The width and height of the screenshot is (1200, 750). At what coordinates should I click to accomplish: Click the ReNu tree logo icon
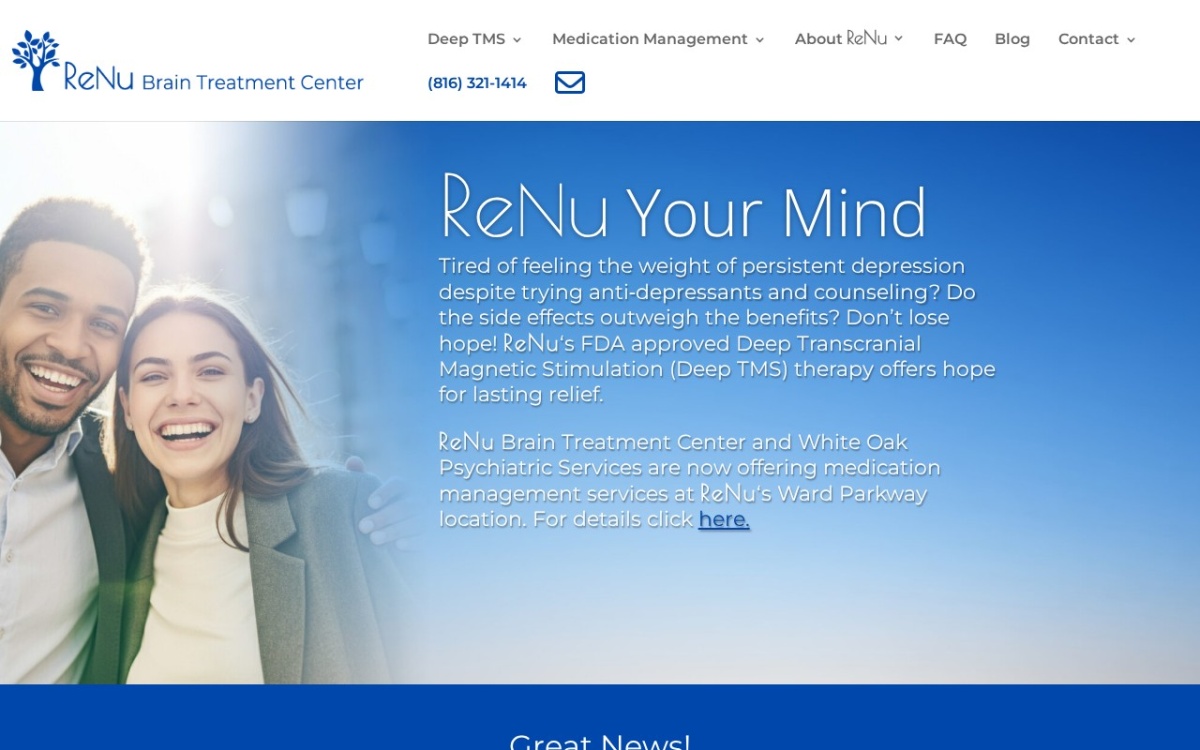click(36, 60)
